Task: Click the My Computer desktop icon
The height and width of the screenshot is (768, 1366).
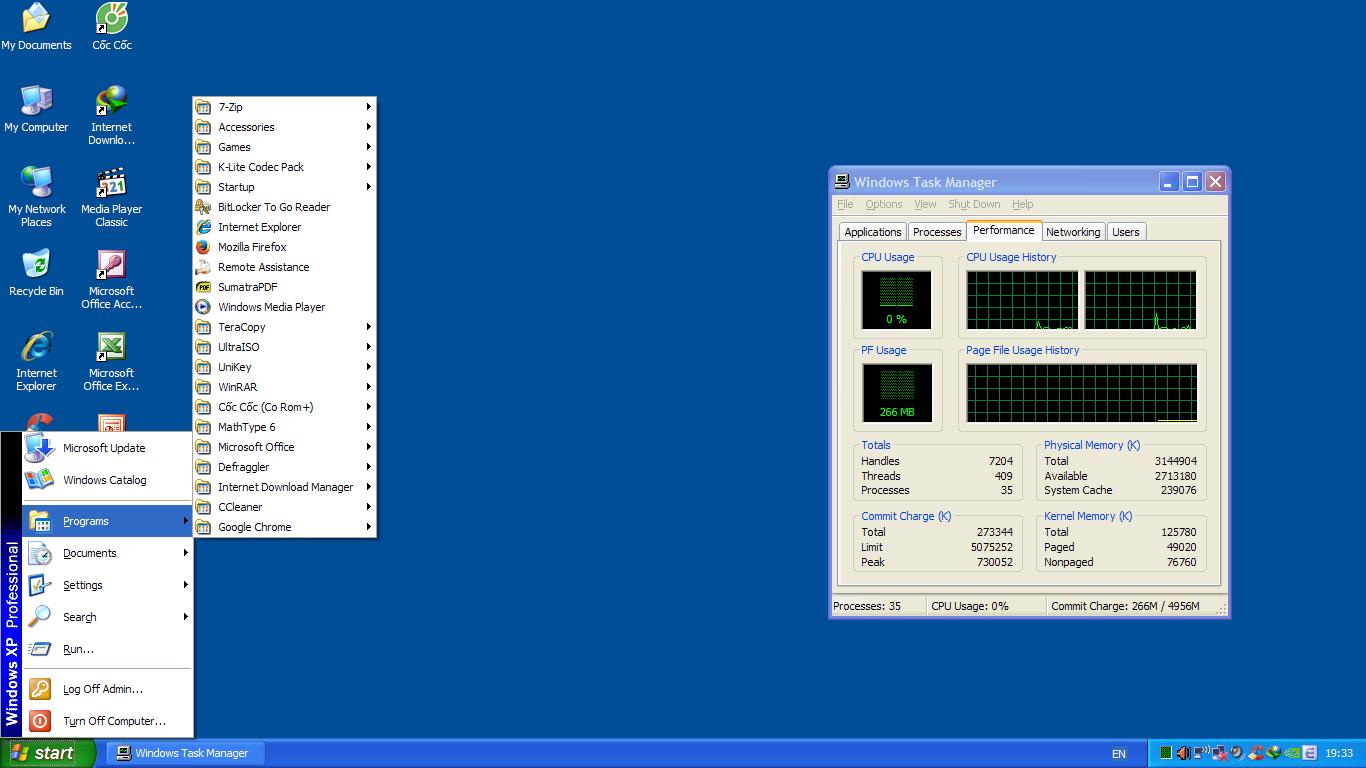Action: [x=36, y=109]
